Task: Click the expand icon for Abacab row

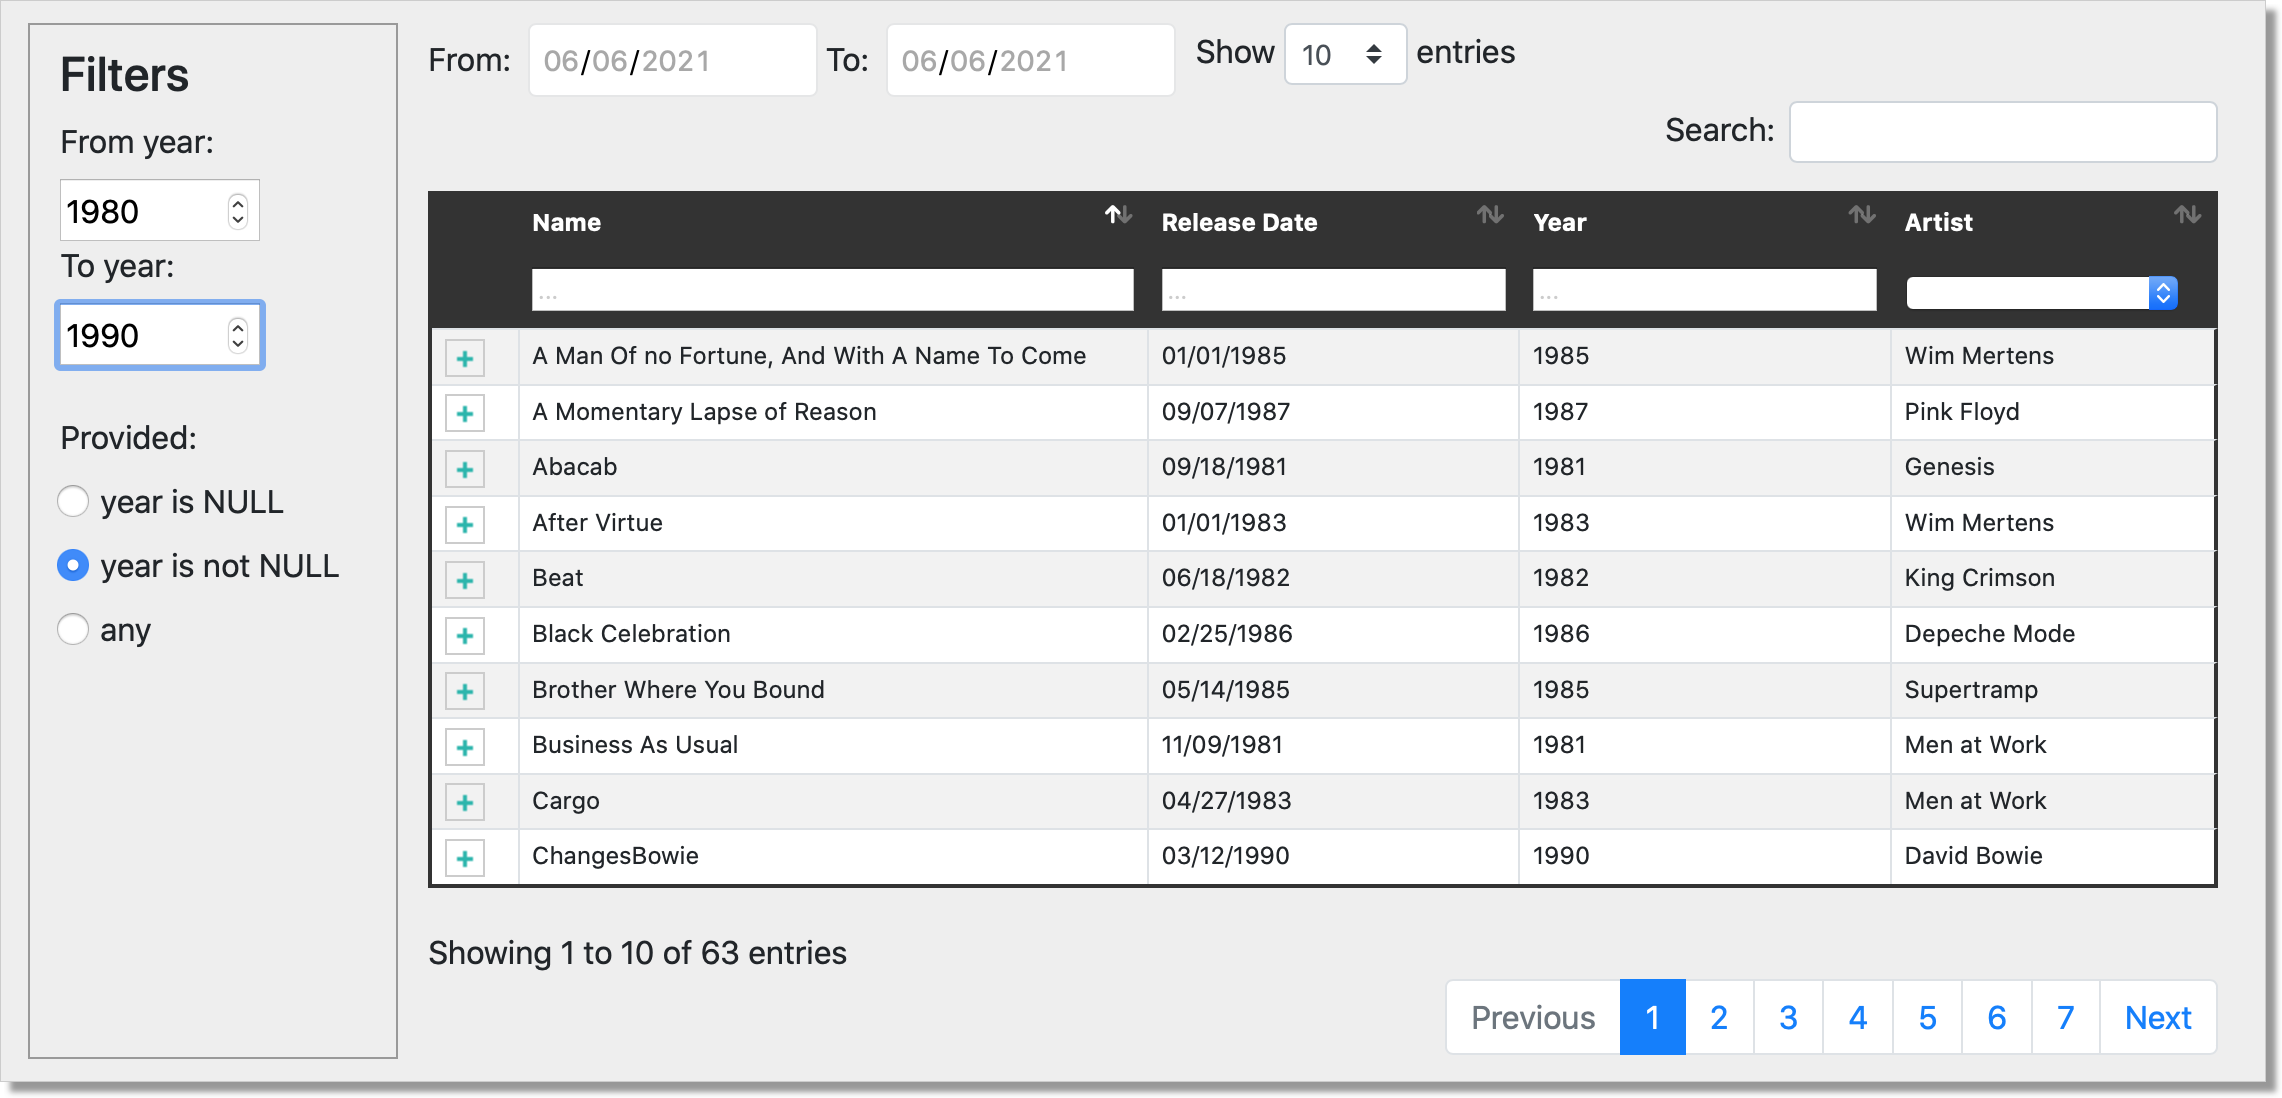Action: 466,467
